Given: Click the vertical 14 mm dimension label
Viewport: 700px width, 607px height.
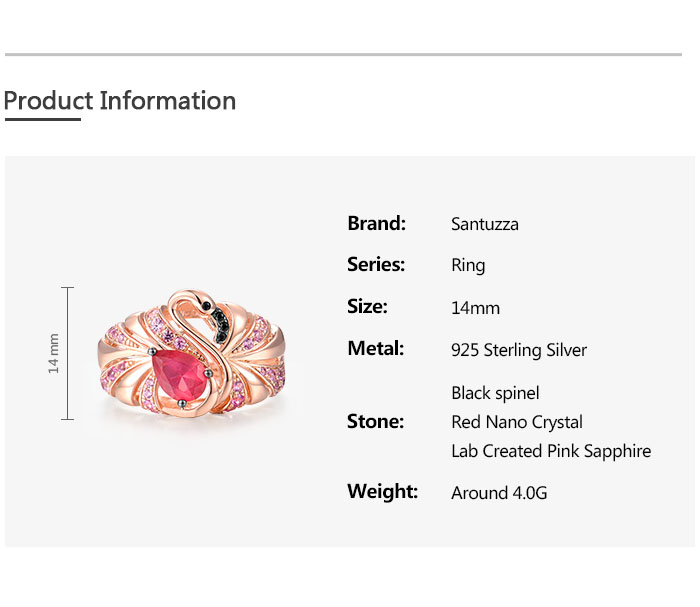Looking at the screenshot, I should pyautogui.click(x=55, y=353).
